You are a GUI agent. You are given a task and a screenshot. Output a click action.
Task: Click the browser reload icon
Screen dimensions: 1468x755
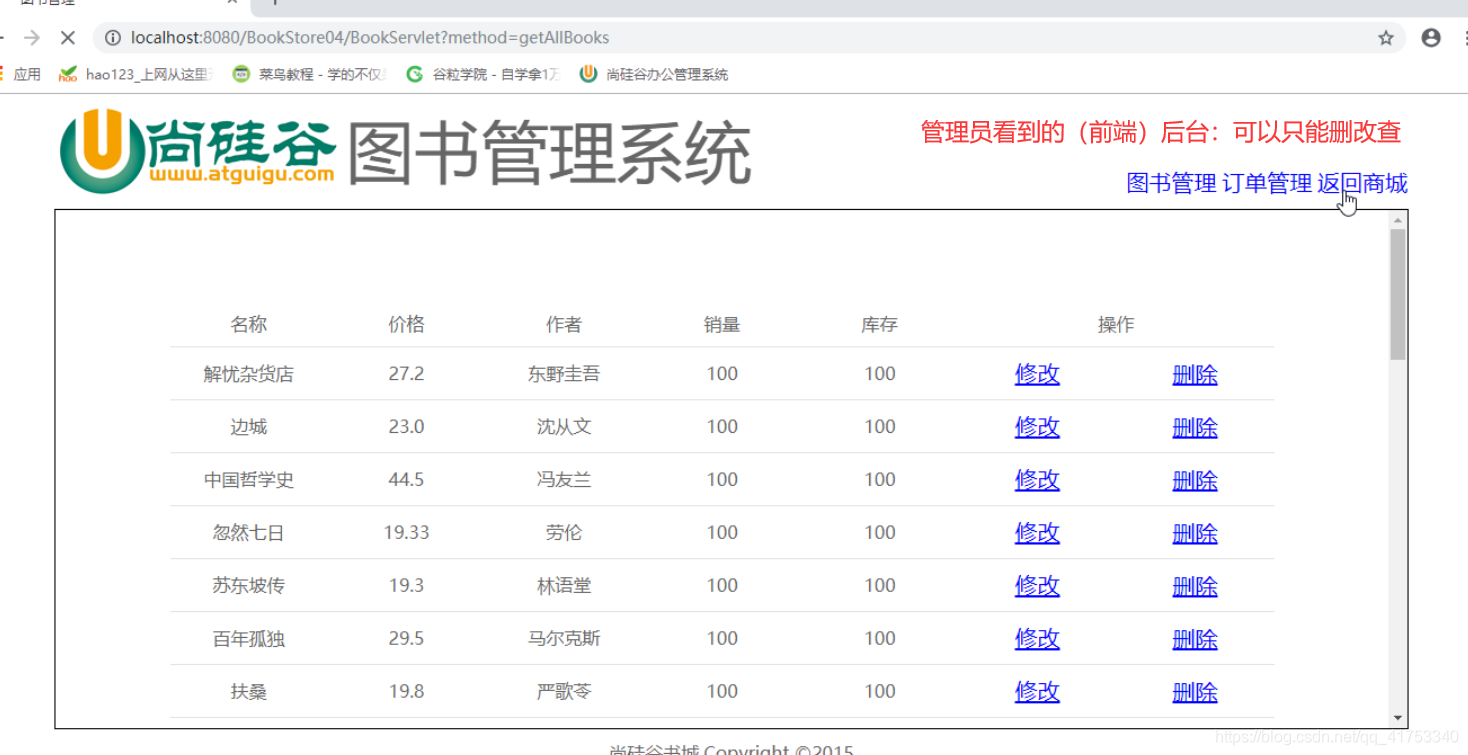pos(66,38)
